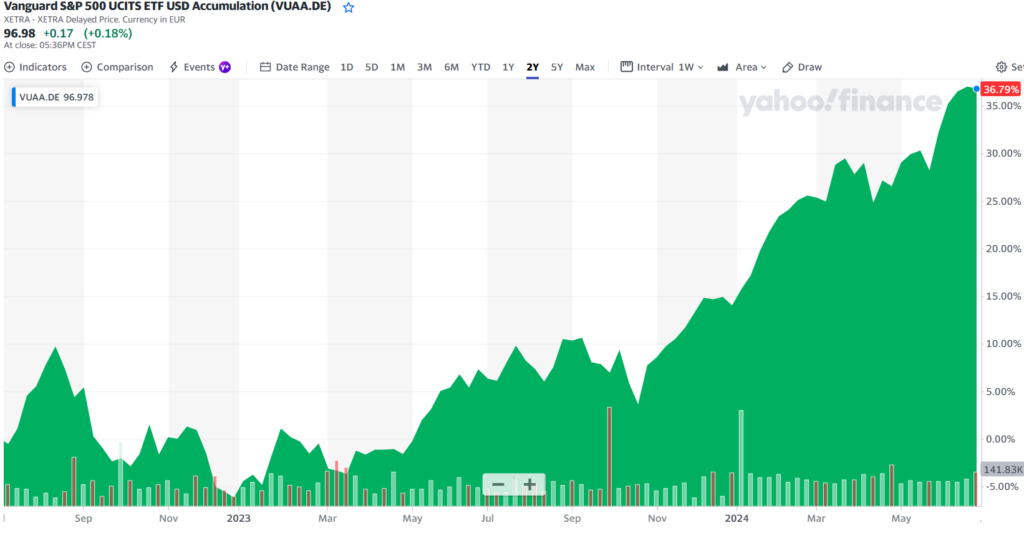Open the chart Settings gear

[x=1003, y=67]
